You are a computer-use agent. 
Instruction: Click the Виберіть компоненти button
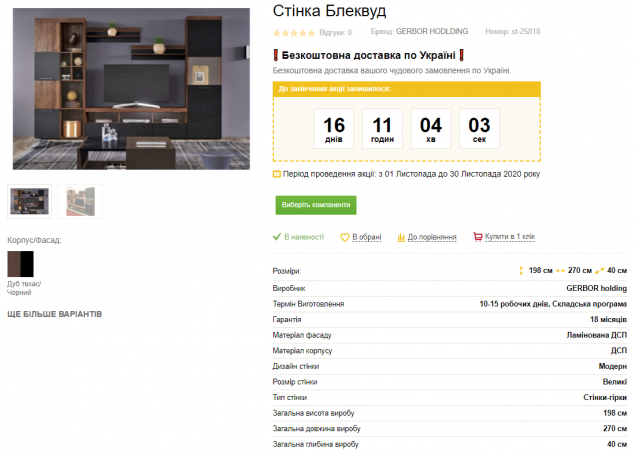pos(316,205)
